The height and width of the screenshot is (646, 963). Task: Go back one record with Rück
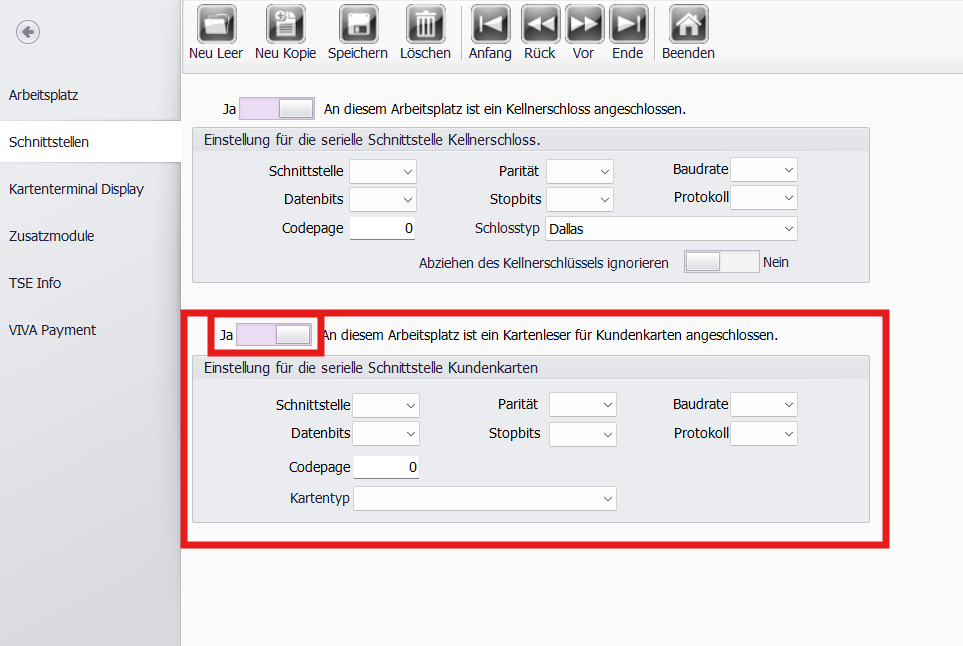click(540, 24)
